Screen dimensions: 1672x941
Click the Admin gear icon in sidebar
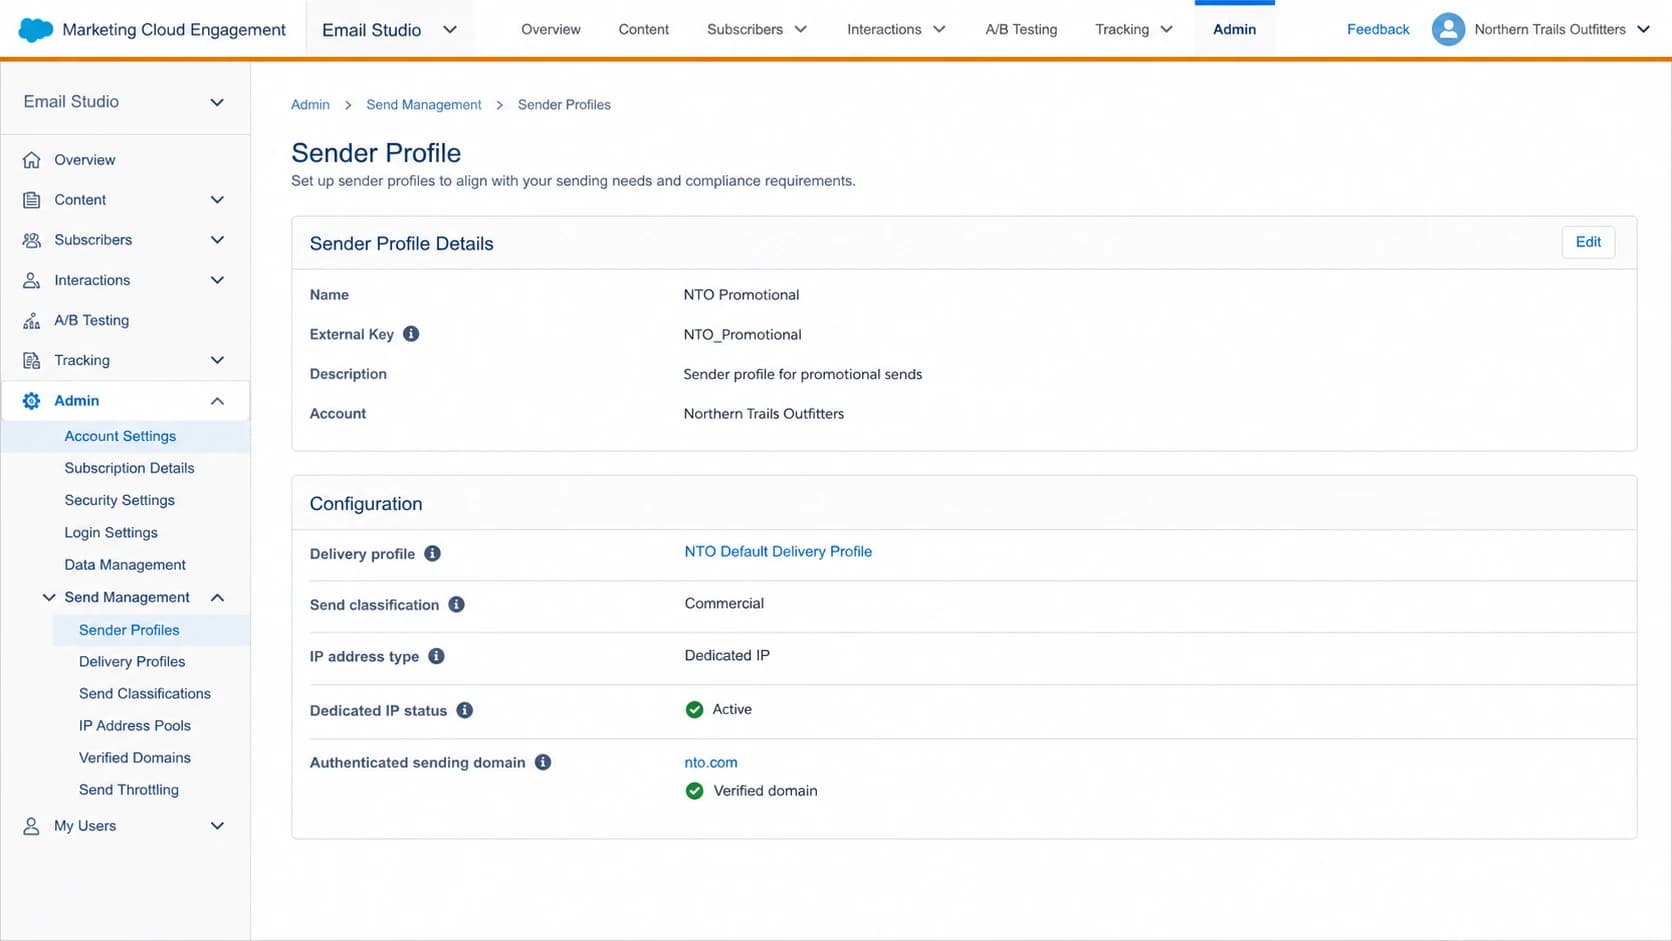point(32,401)
